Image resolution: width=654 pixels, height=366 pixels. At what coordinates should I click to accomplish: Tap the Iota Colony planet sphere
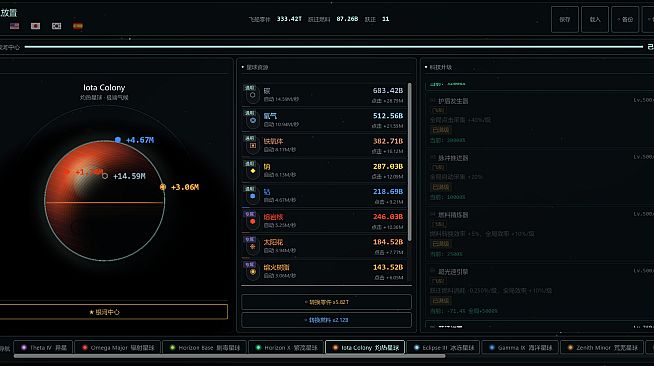[x=104, y=201]
